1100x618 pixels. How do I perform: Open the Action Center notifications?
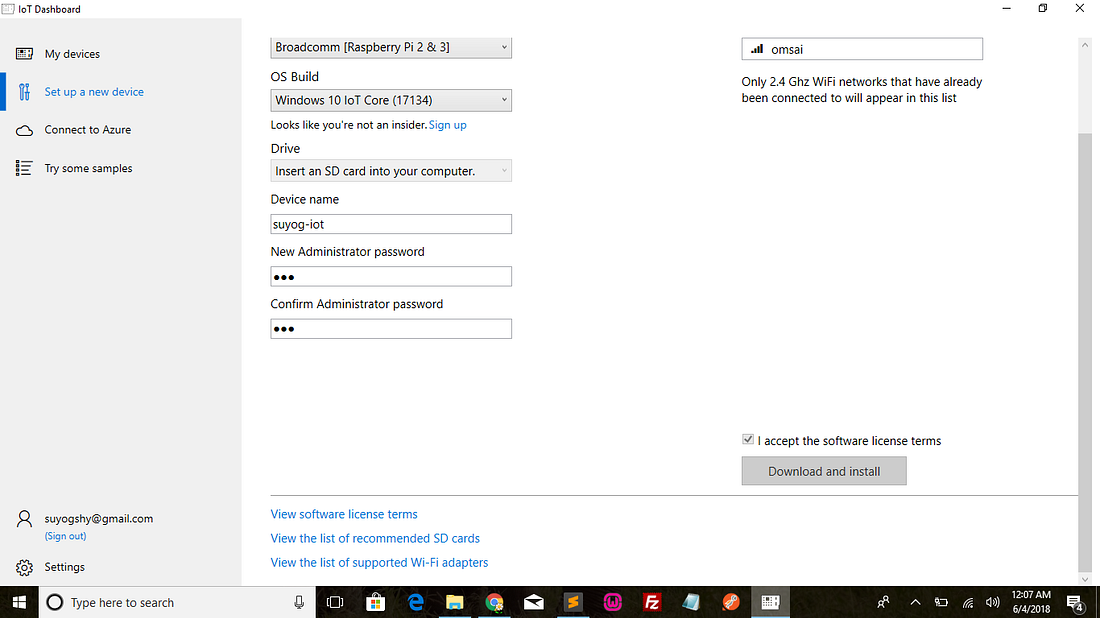pyautogui.click(x=1076, y=602)
